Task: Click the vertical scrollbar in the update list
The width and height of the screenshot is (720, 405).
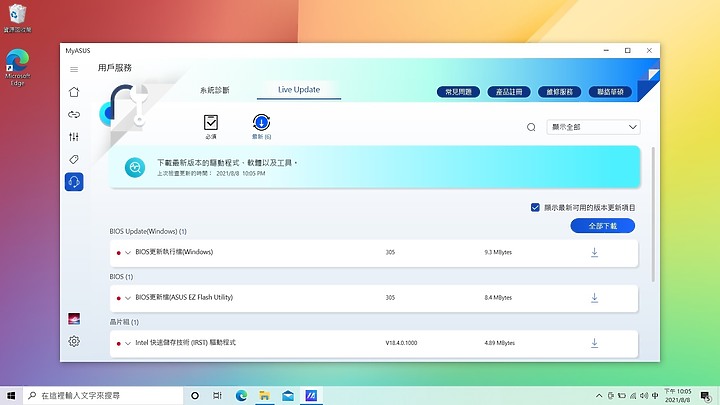Action: click(x=653, y=214)
